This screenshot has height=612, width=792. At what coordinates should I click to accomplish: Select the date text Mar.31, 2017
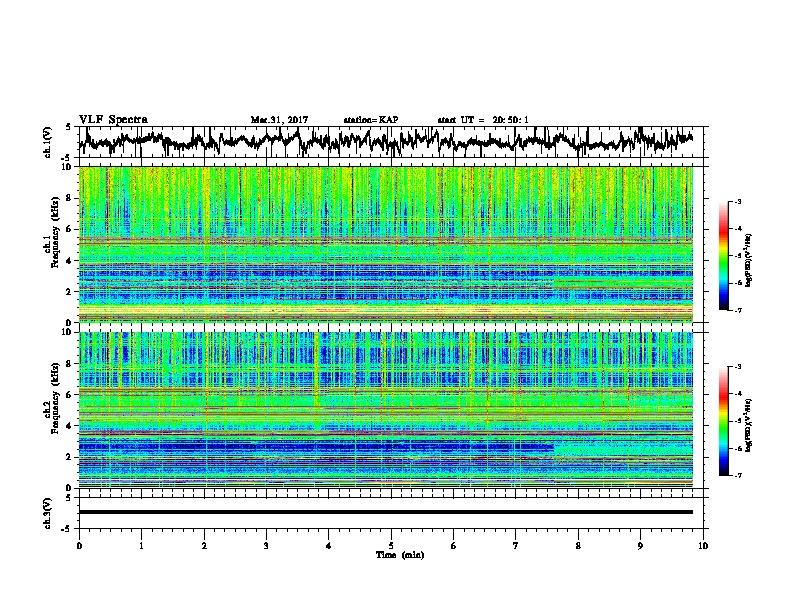pos(279,120)
